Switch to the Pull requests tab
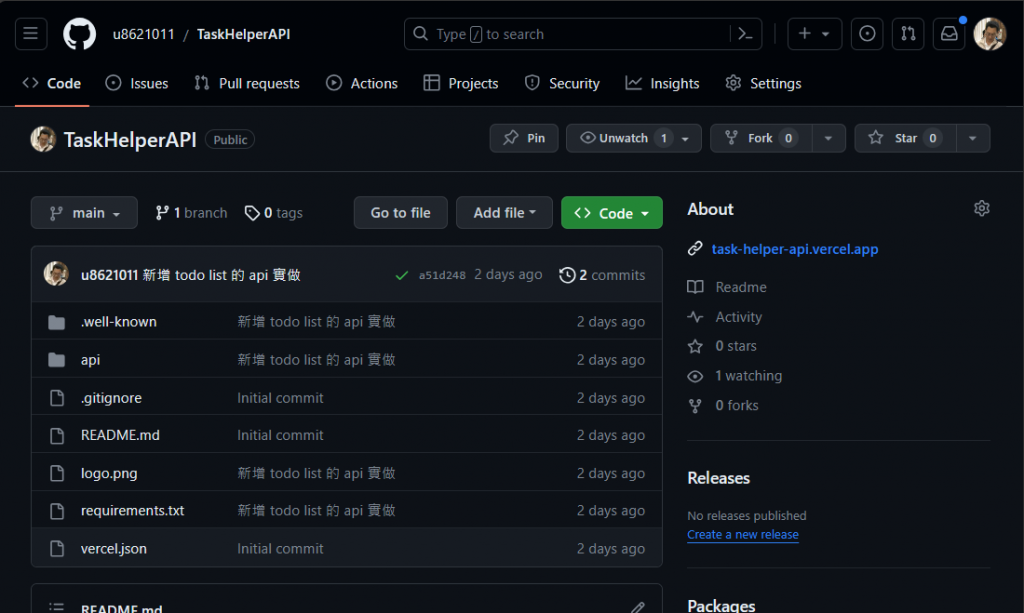Viewport: 1024px width, 613px height. 247,84
